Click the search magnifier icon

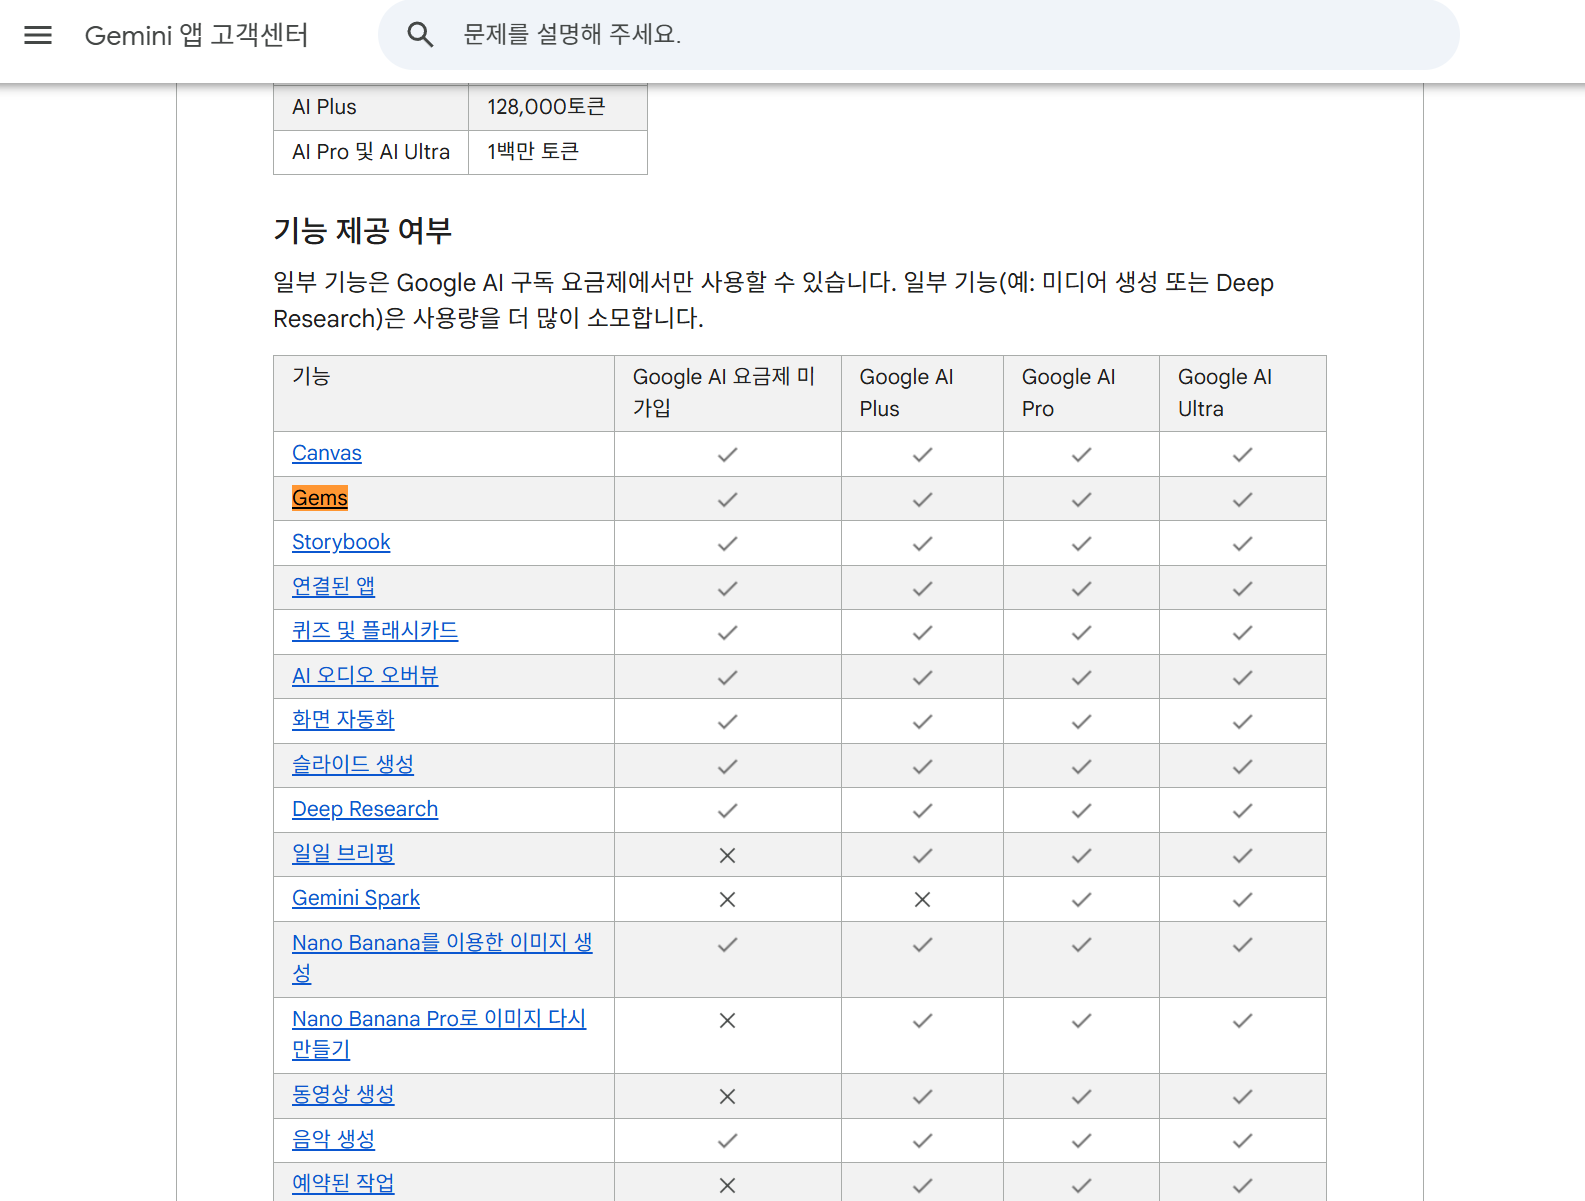420,35
